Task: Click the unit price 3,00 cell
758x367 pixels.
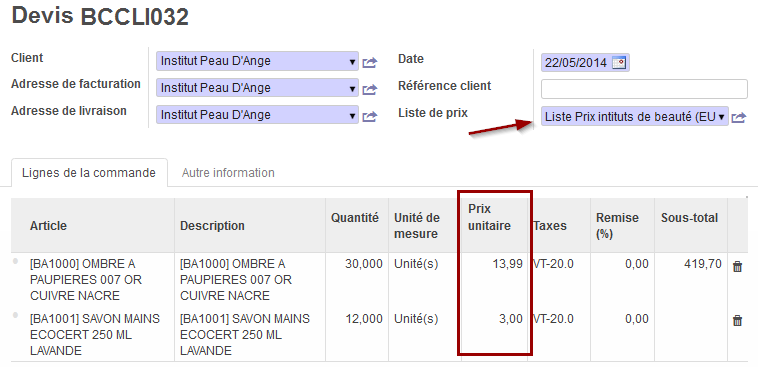Action: [510, 319]
